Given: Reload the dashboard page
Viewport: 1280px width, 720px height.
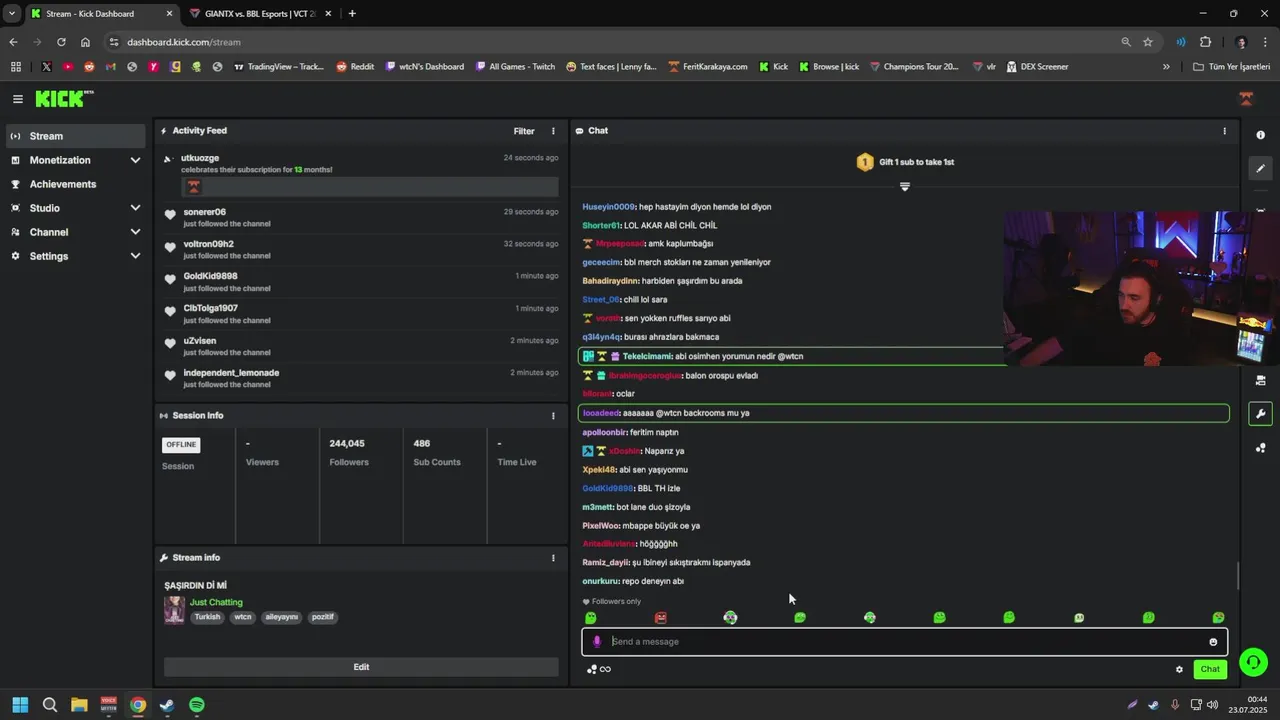Looking at the screenshot, I should point(61,42).
